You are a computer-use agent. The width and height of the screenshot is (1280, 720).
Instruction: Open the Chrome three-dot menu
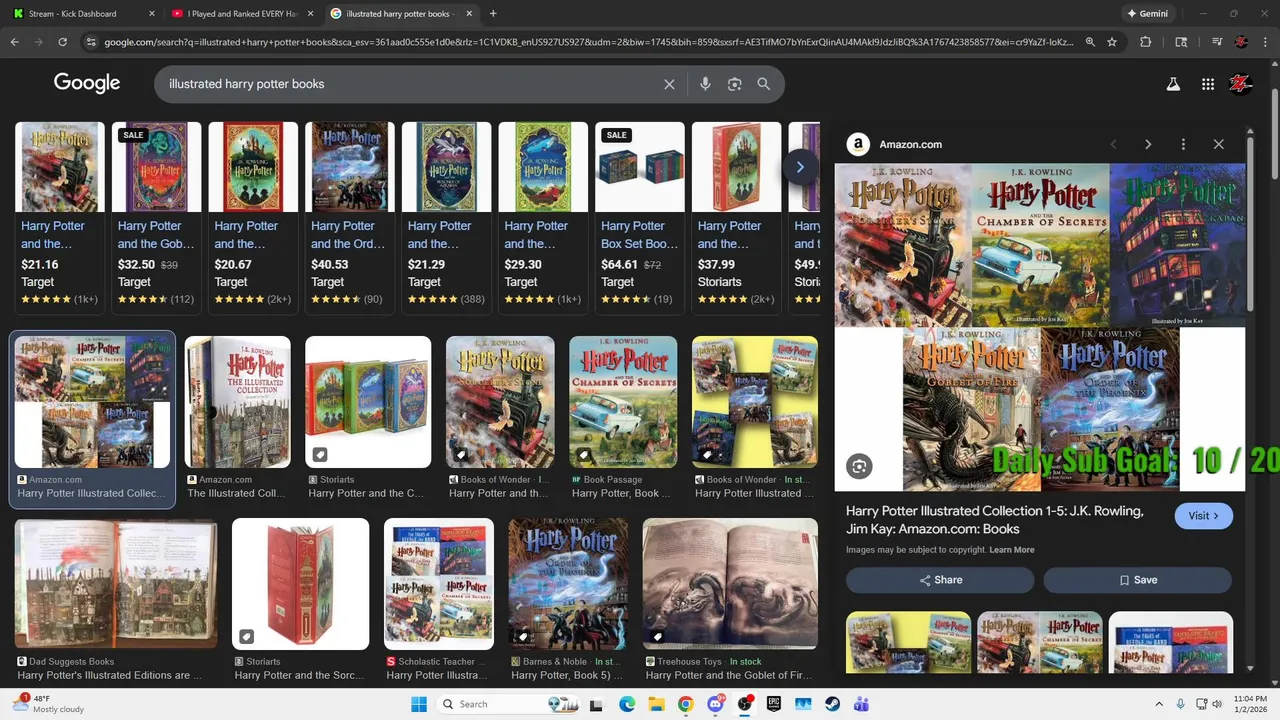(x=1266, y=42)
